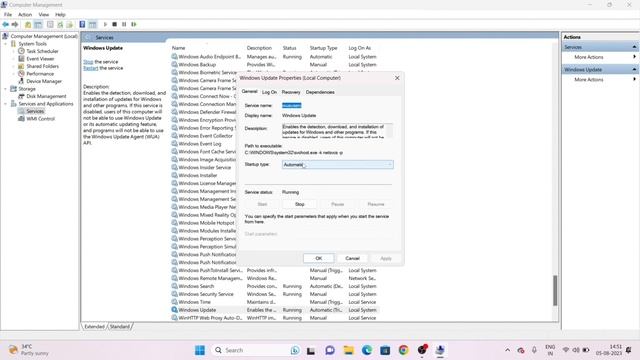Collapse the System Tools tree node
The width and height of the screenshot is (640, 360).
point(6,44)
